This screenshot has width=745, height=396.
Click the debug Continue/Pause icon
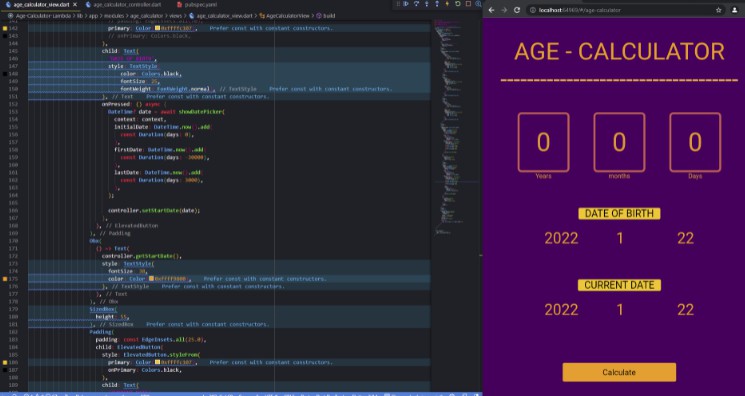pyautogui.click(x=406, y=4)
